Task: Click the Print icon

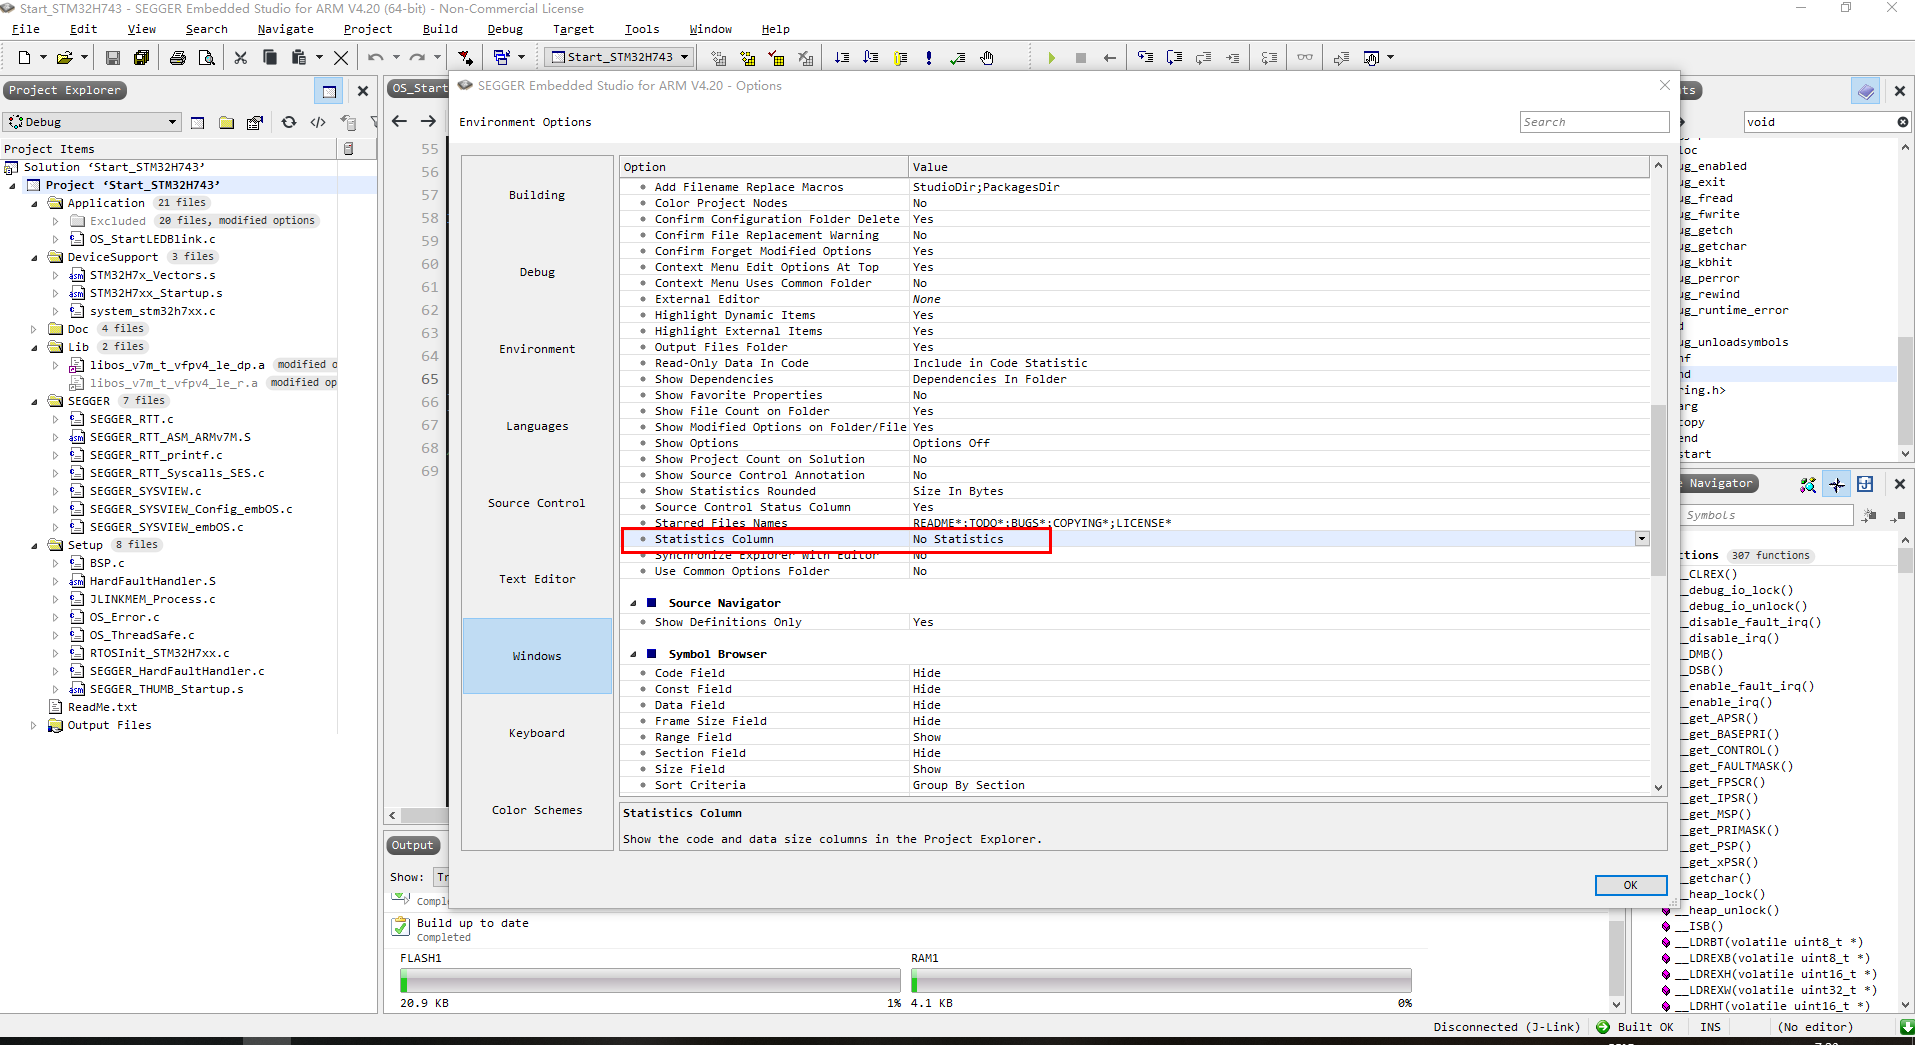Action: [x=178, y=58]
